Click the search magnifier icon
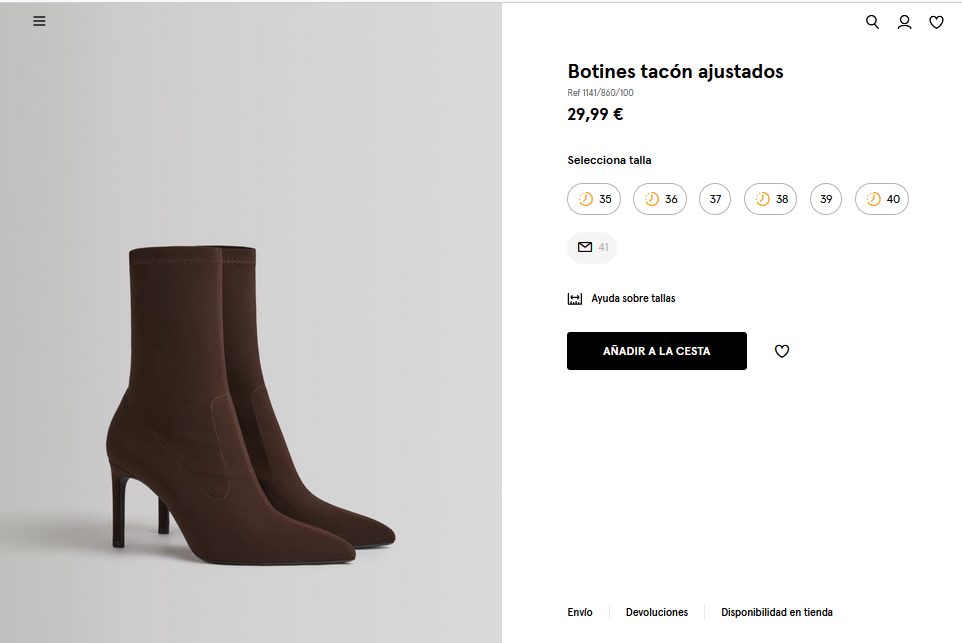This screenshot has width=962, height=643. 872,22
